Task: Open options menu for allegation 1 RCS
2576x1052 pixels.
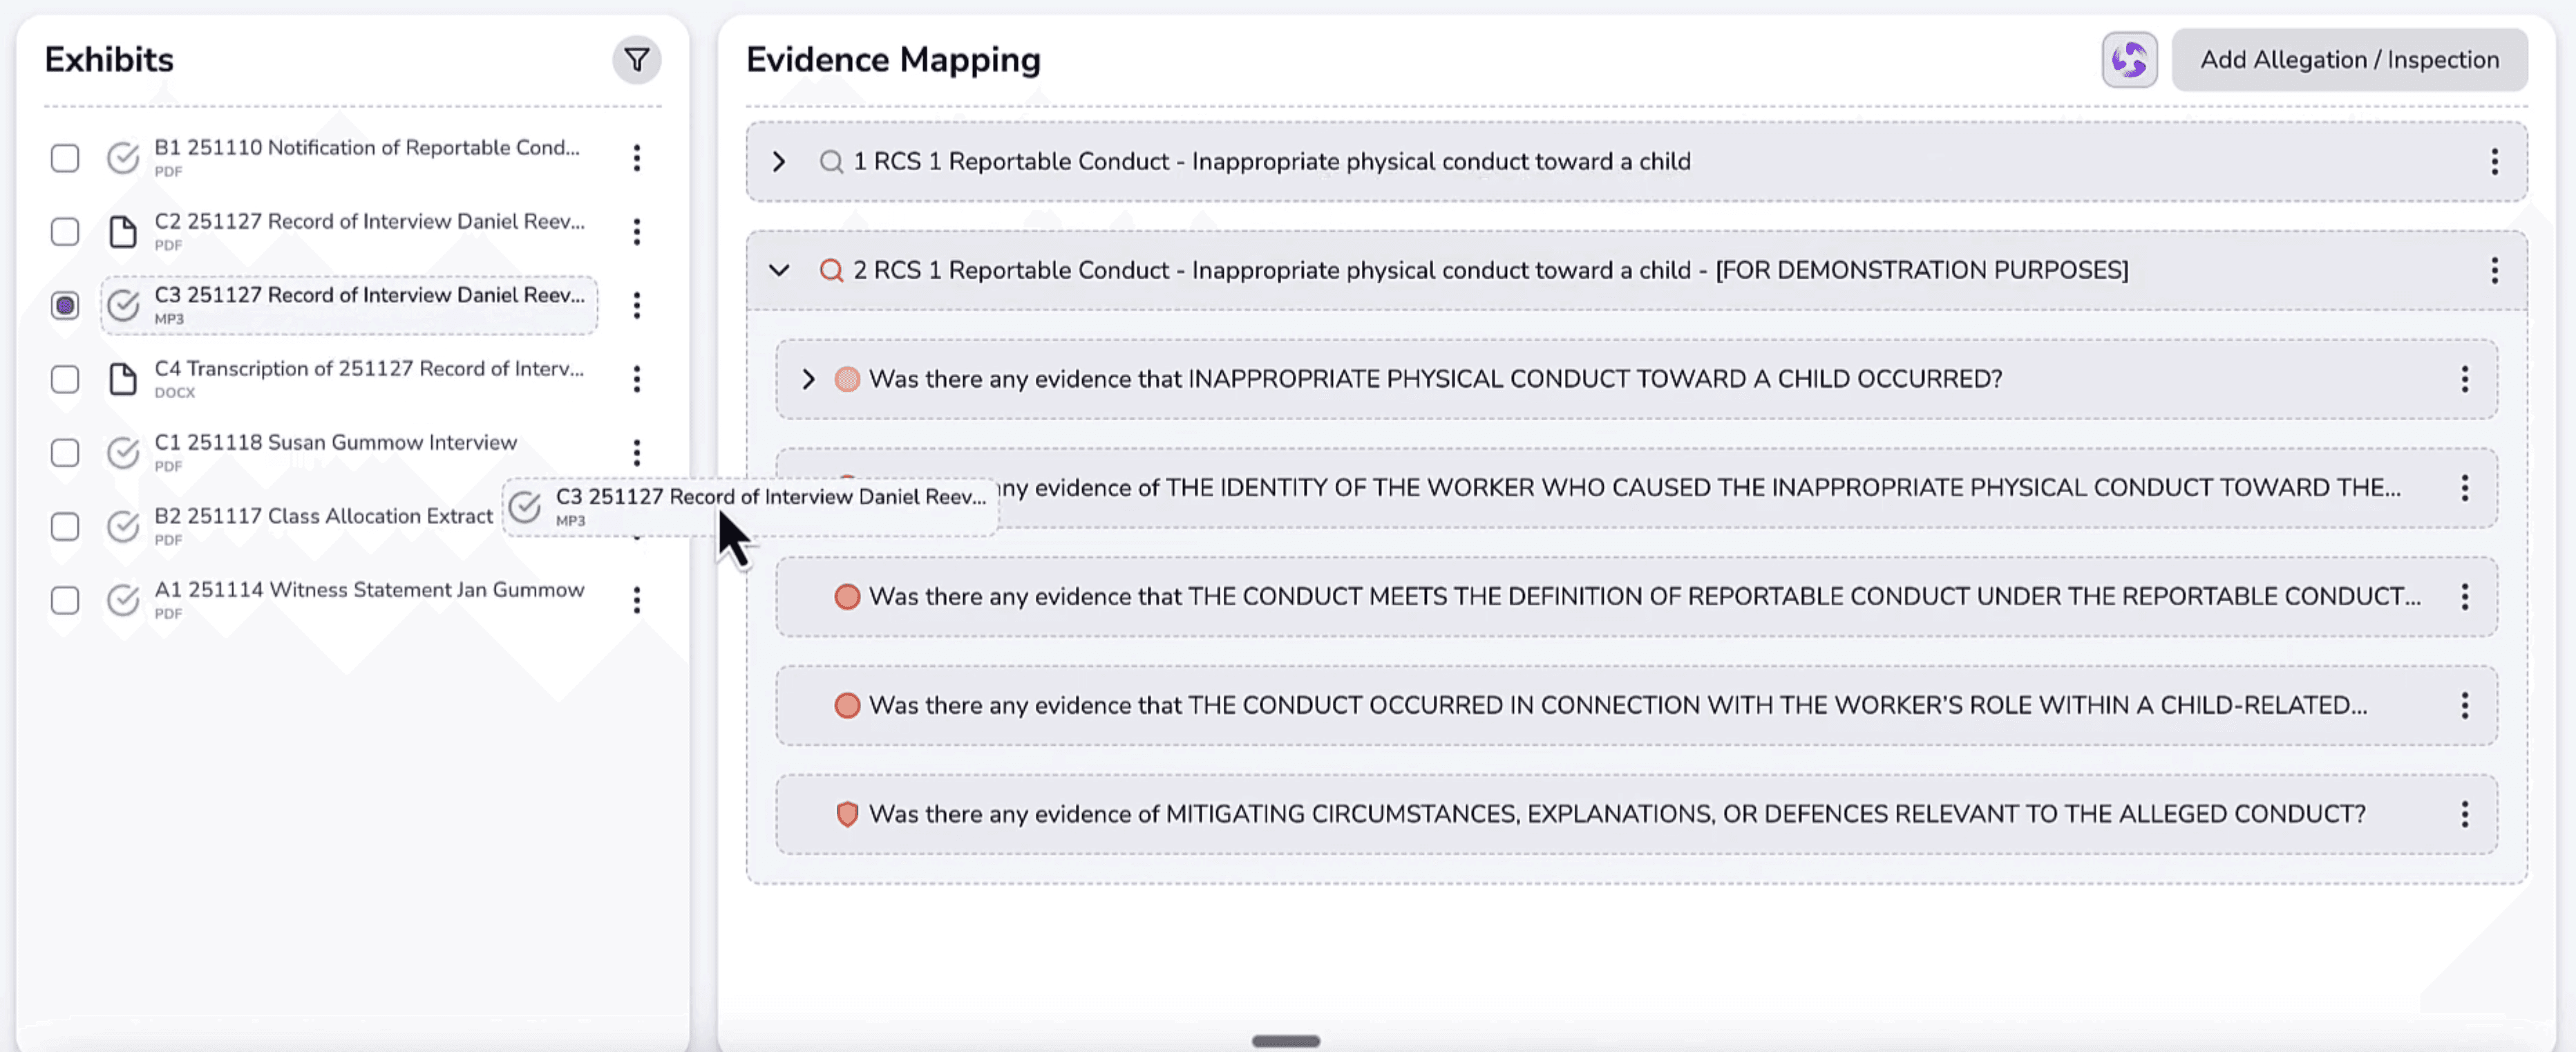Action: point(2494,162)
